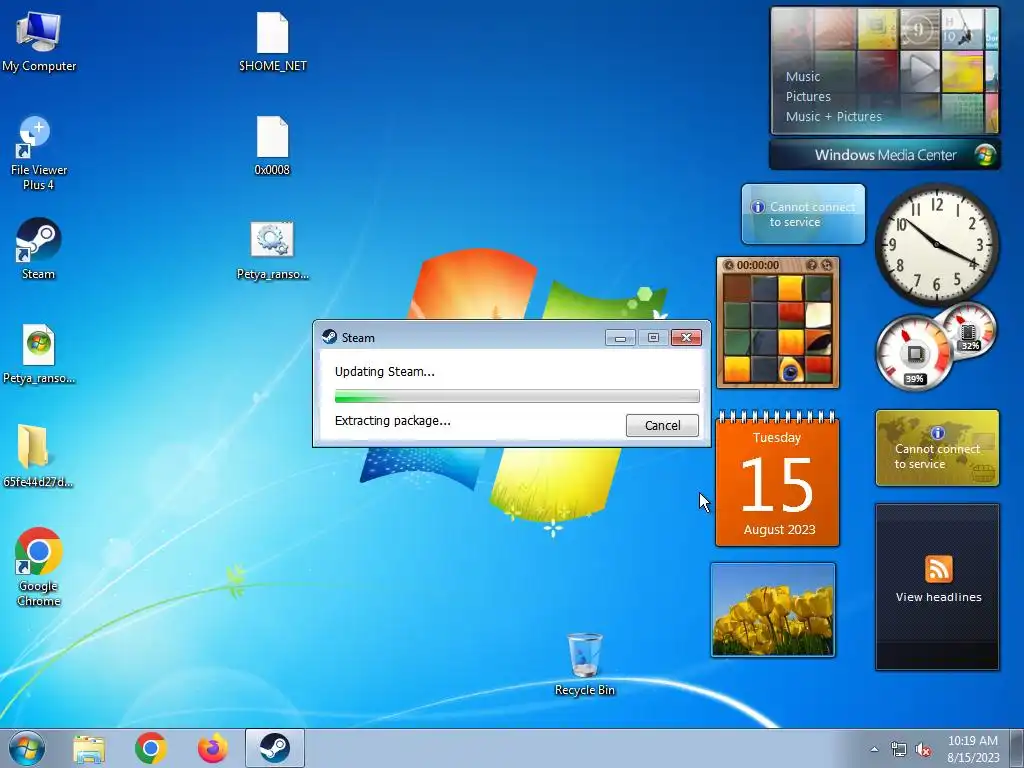1024x768 pixels.
Task: Maximize the Steam update dialog
Action: (x=653, y=338)
